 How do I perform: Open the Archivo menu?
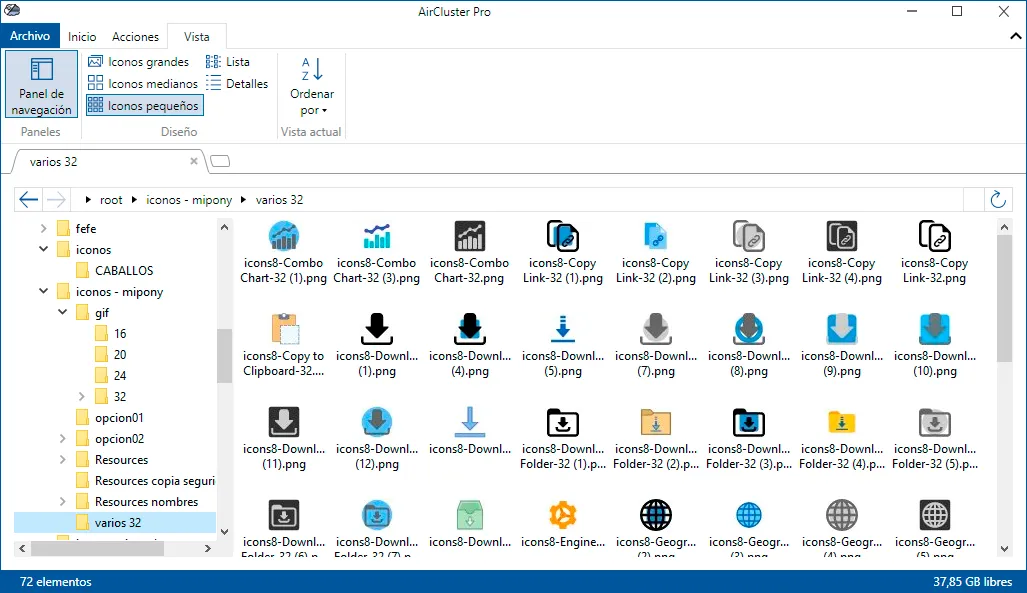pyautogui.click(x=29, y=36)
